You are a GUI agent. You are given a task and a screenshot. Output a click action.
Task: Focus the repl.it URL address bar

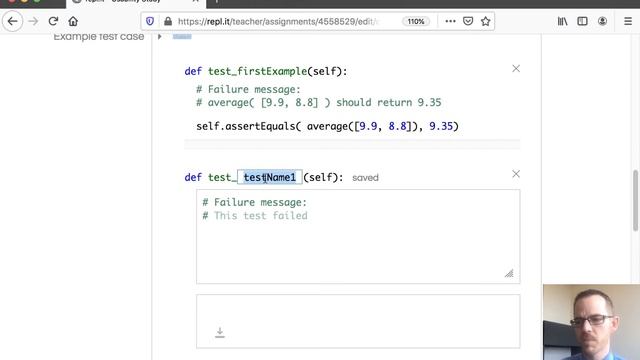pyautogui.click(x=278, y=21)
